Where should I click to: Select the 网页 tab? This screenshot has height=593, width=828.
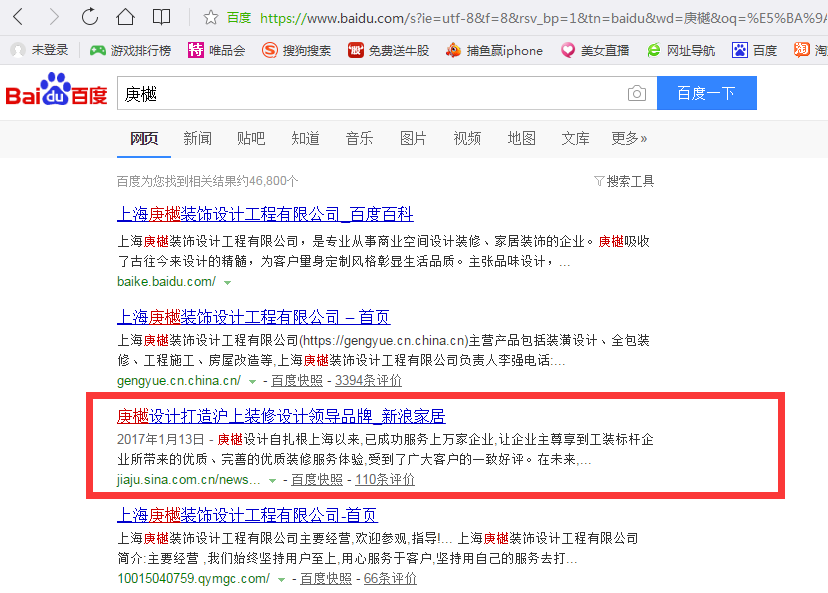(x=144, y=138)
